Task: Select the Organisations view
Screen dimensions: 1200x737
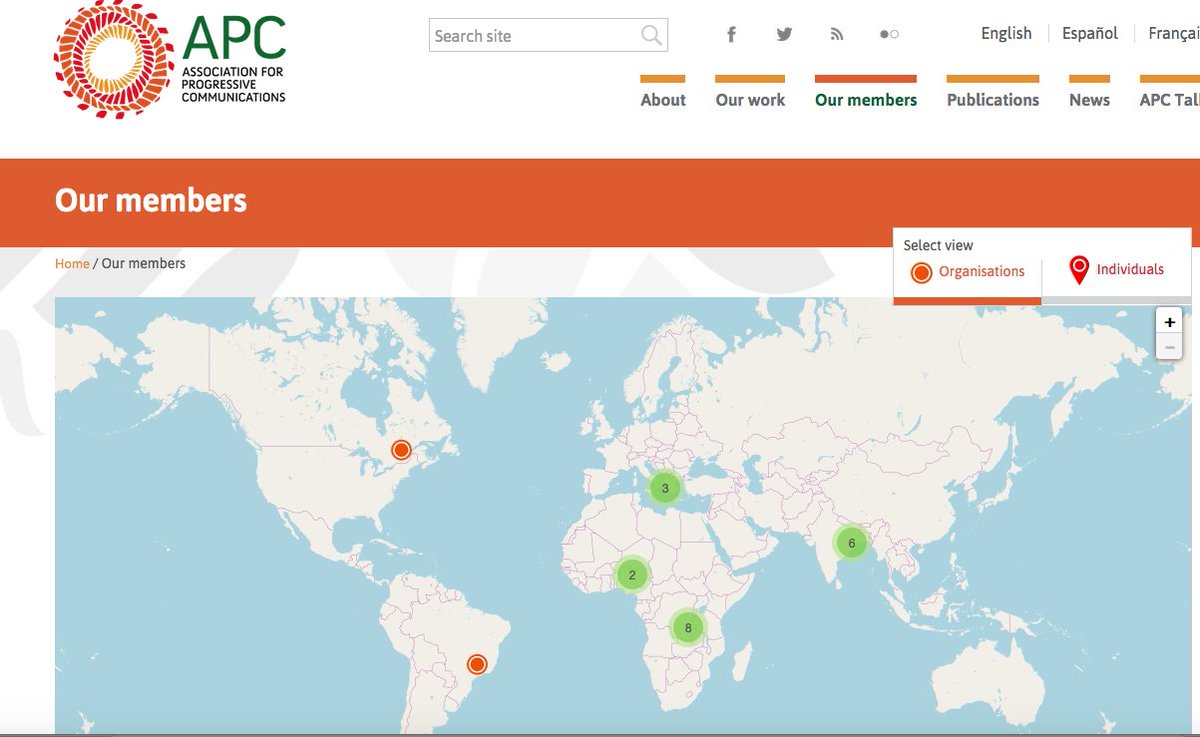Action: 967,272
